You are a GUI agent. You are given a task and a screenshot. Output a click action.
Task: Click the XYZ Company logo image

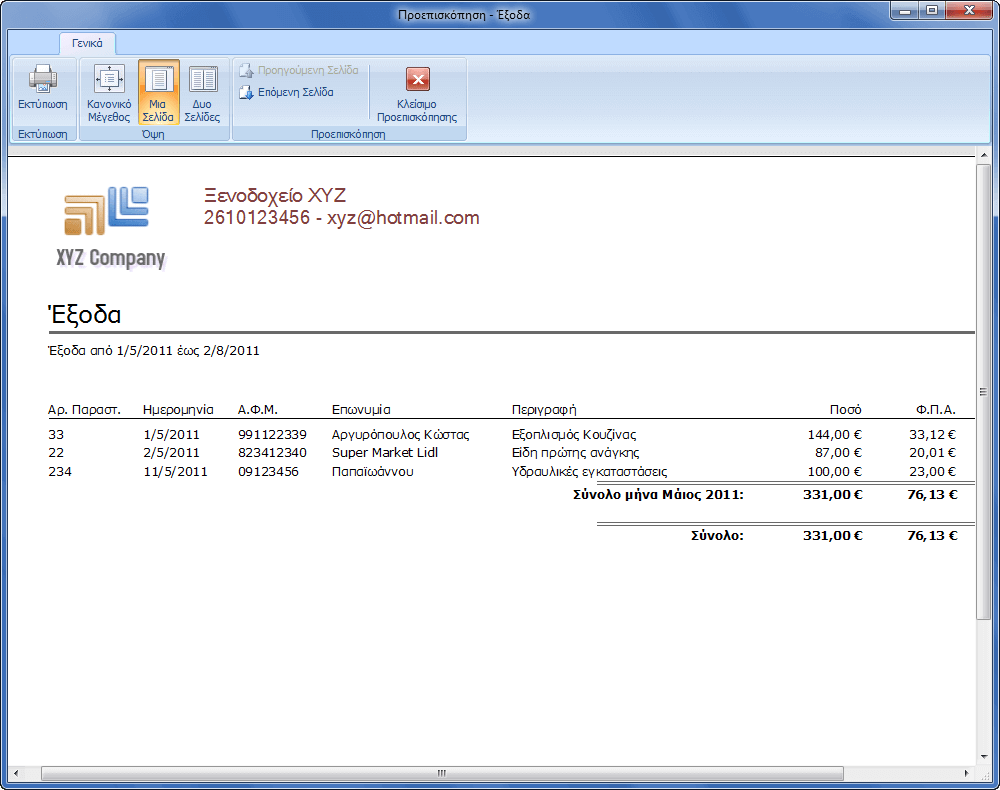[109, 227]
